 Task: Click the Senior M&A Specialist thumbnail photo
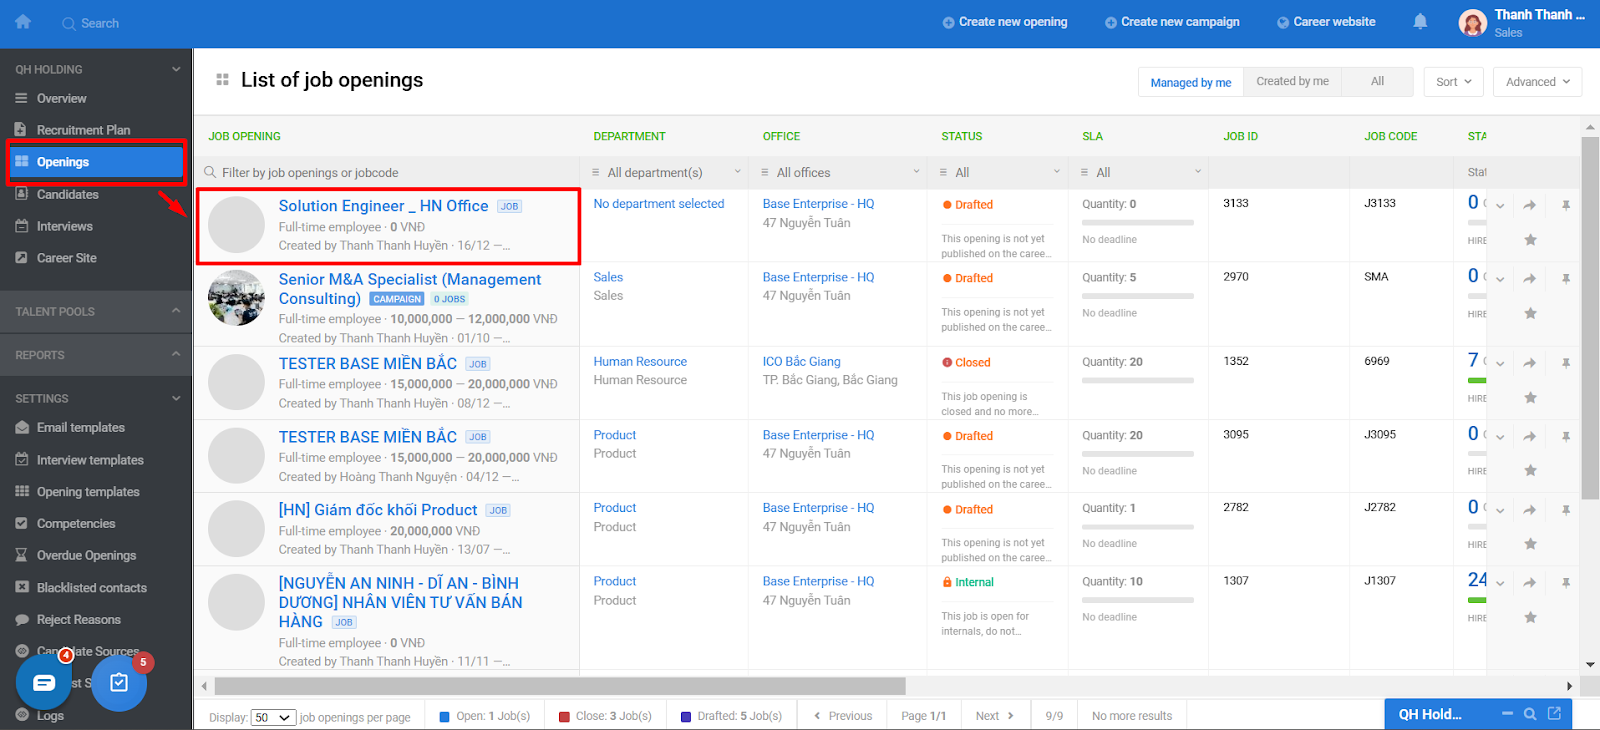pos(236,298)
